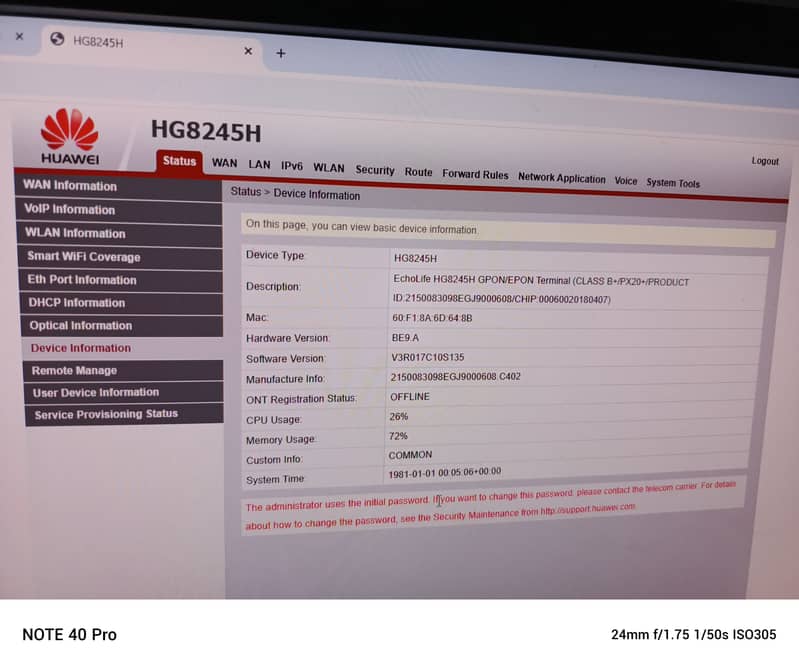
Task: Click the Logout link
Action: (765, 161)
